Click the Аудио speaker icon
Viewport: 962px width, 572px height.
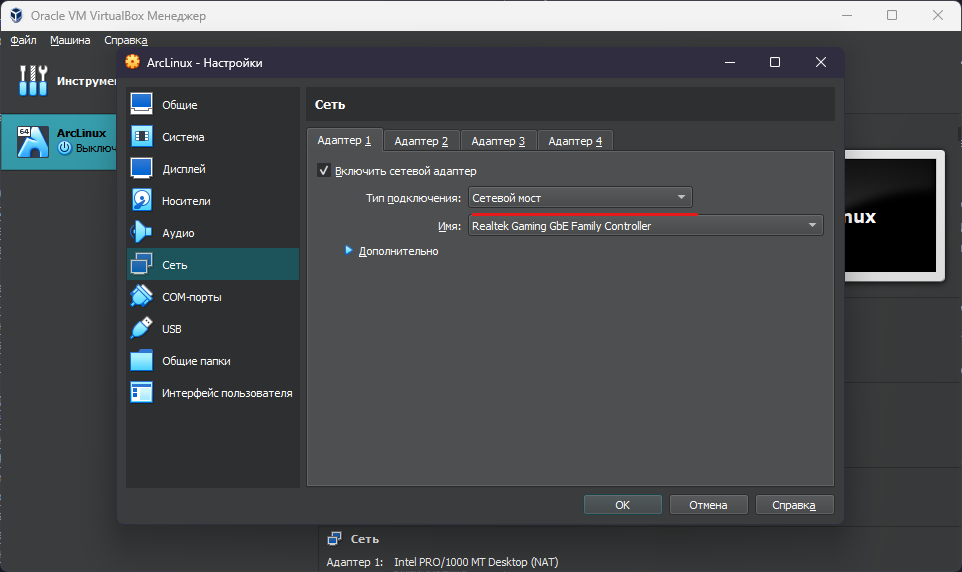tap(141, 232)
